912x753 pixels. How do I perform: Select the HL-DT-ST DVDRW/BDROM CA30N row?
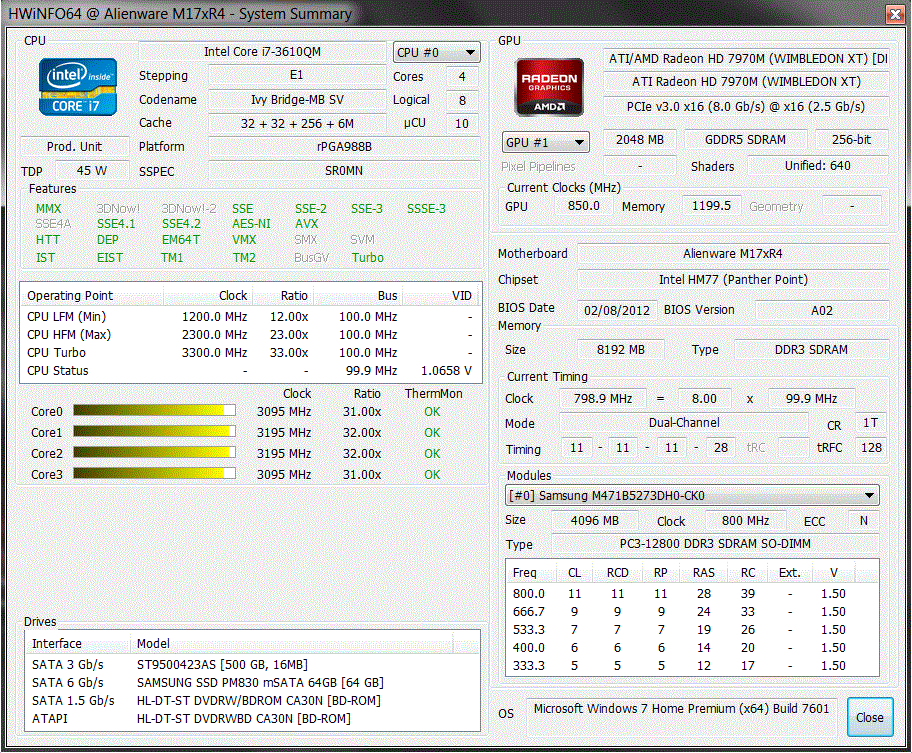[253, 701]
